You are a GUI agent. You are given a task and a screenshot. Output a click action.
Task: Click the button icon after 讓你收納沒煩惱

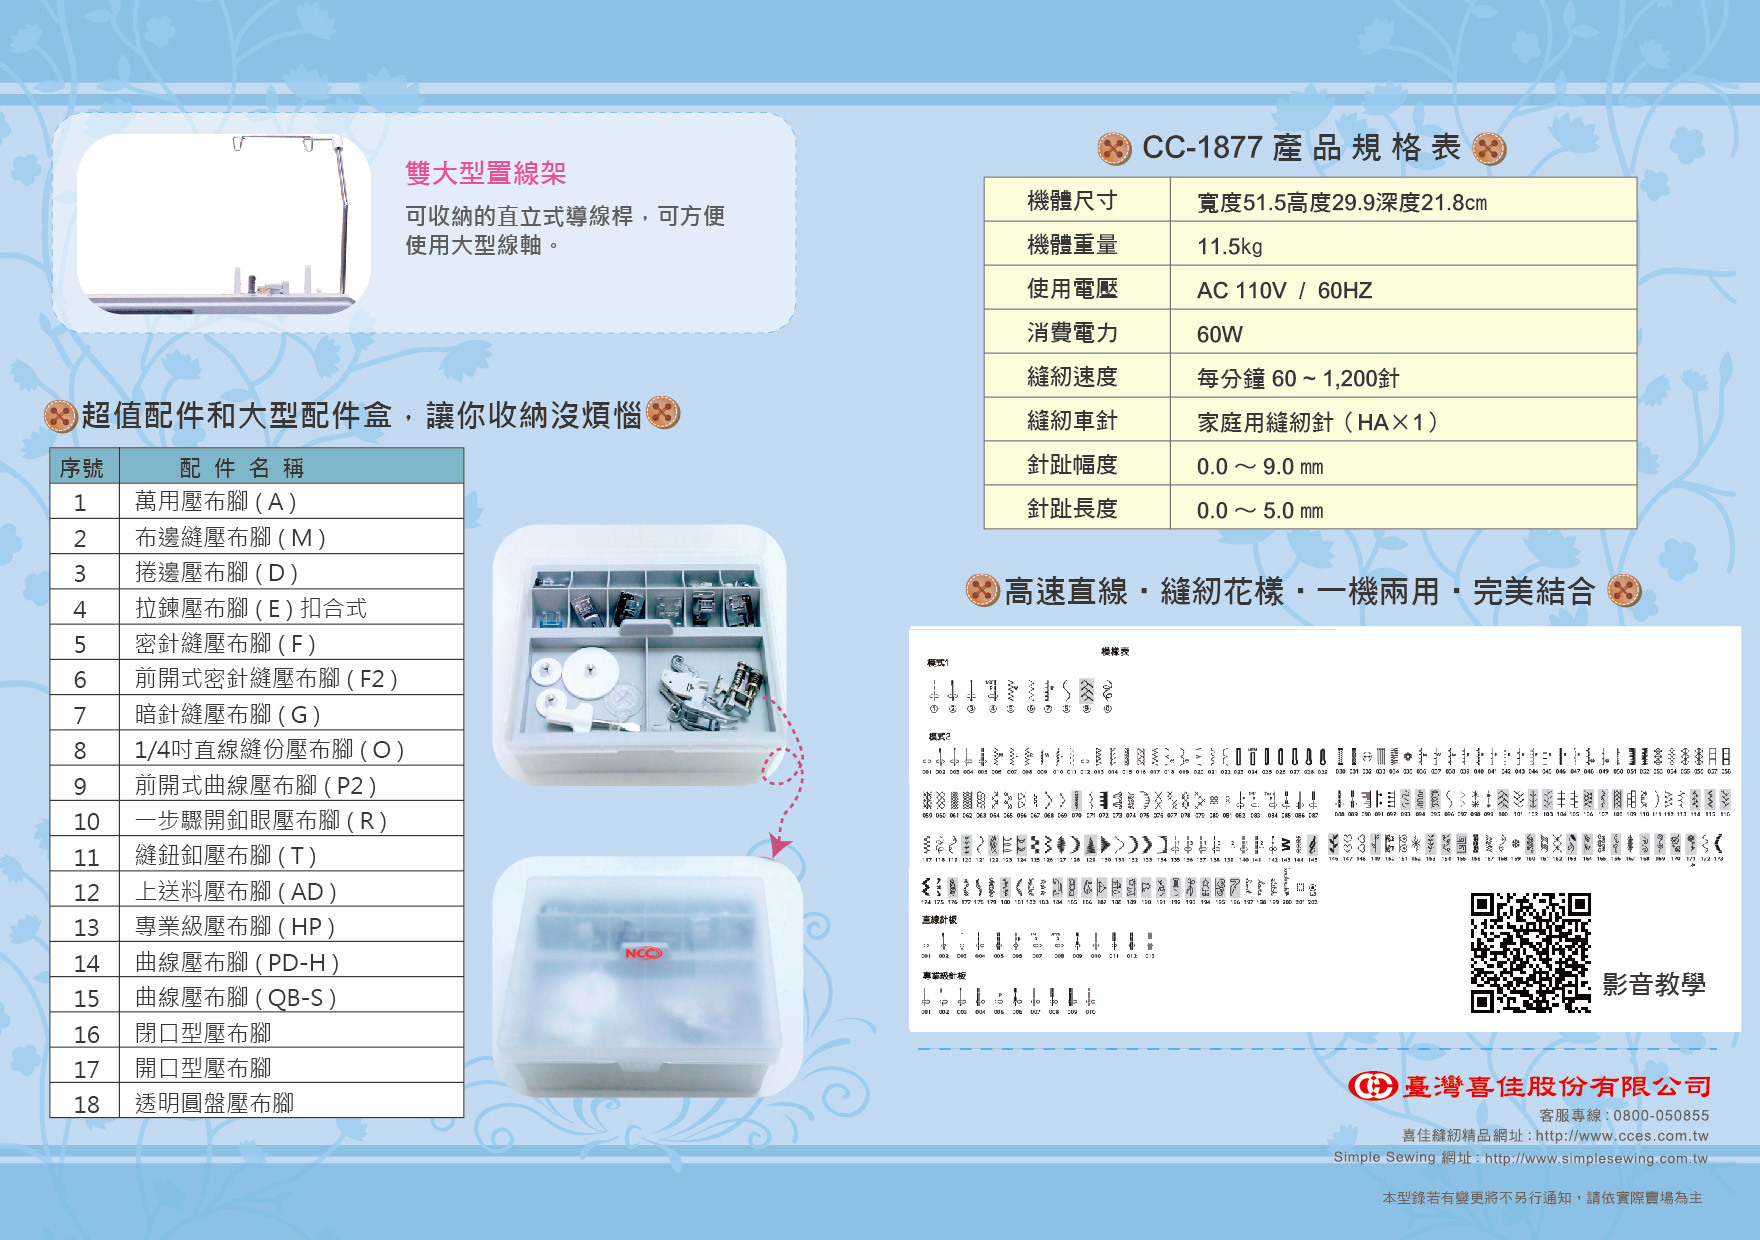(x=663, y=412)
